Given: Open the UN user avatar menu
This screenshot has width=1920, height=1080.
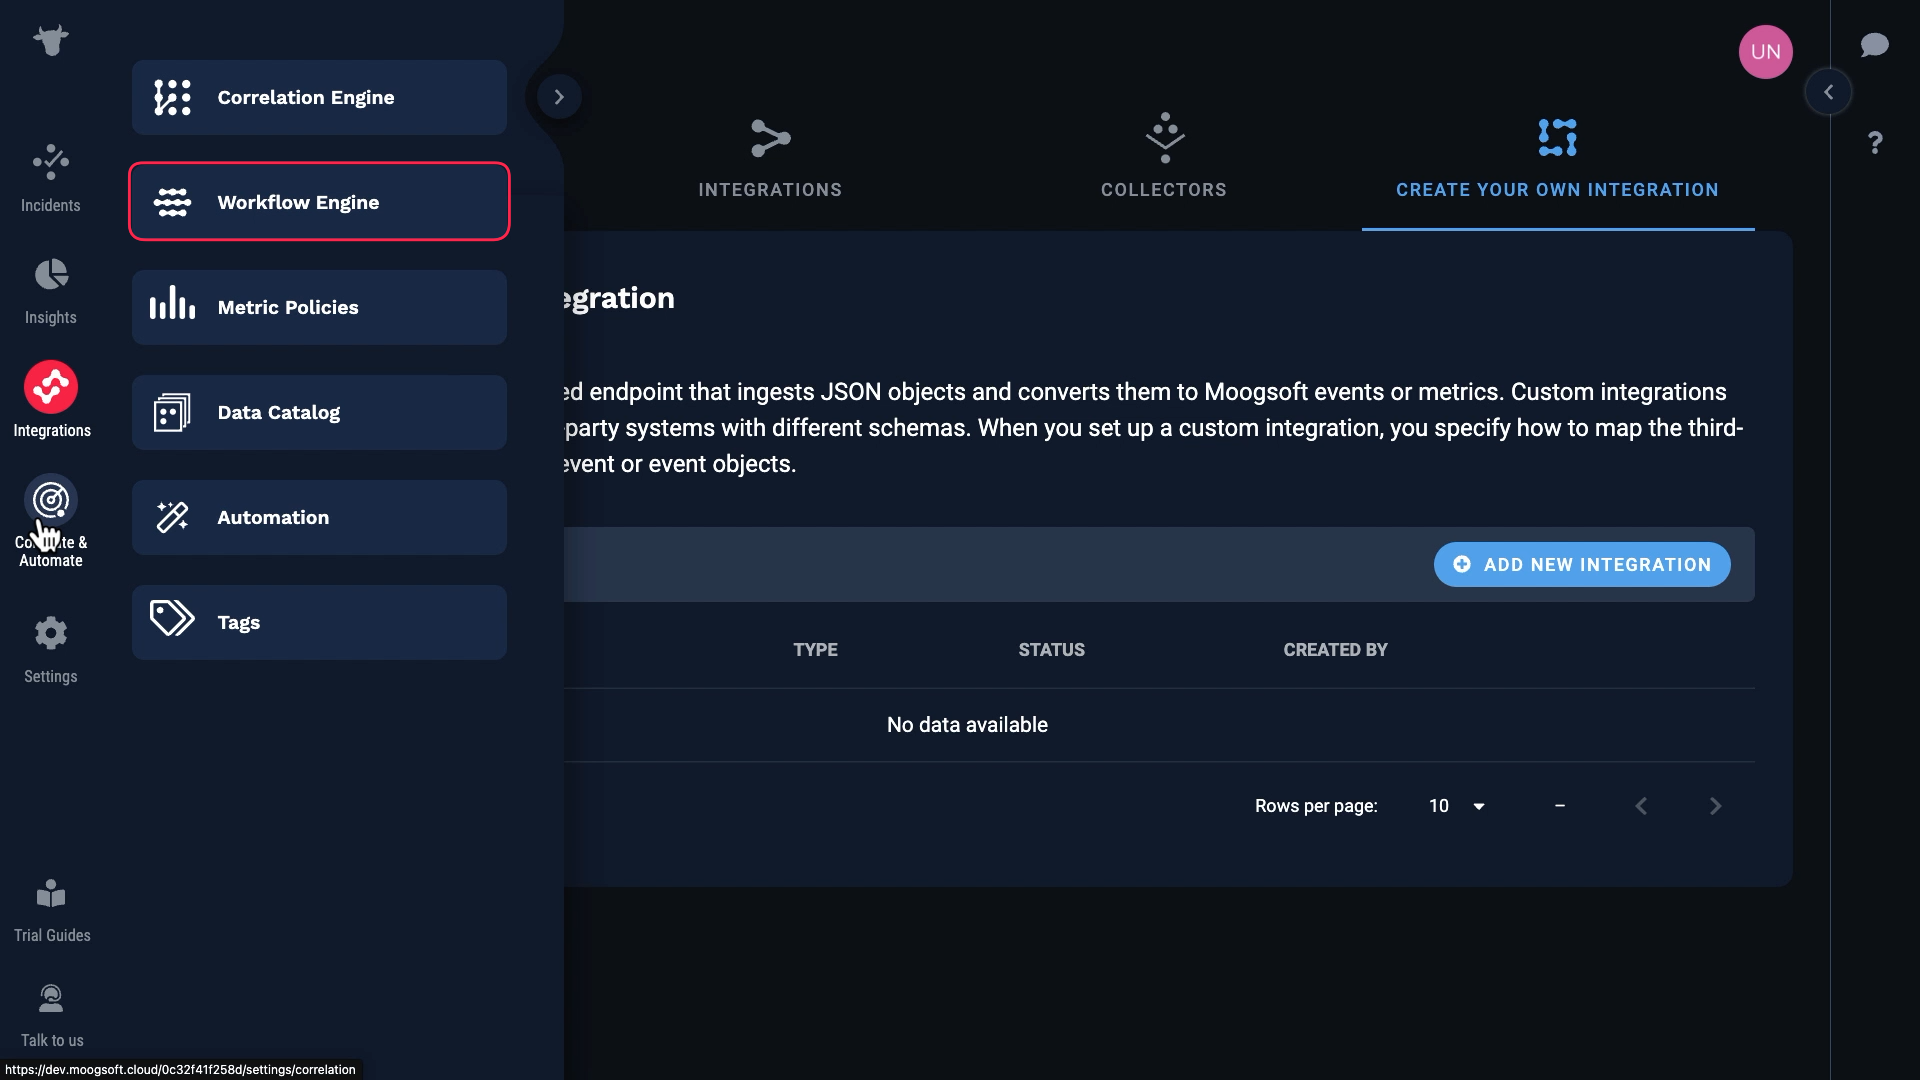Looking at the screenshot, I should [x=1765, y=52].
